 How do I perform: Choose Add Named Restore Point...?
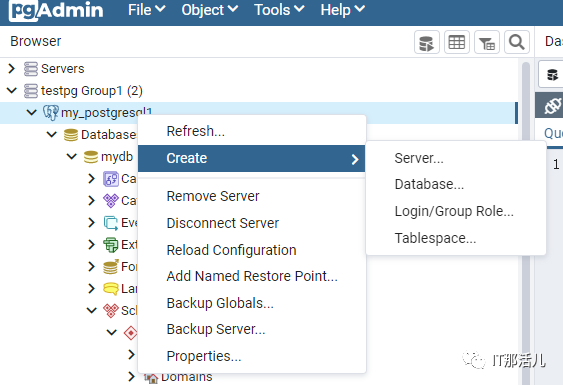pos(252,276)
